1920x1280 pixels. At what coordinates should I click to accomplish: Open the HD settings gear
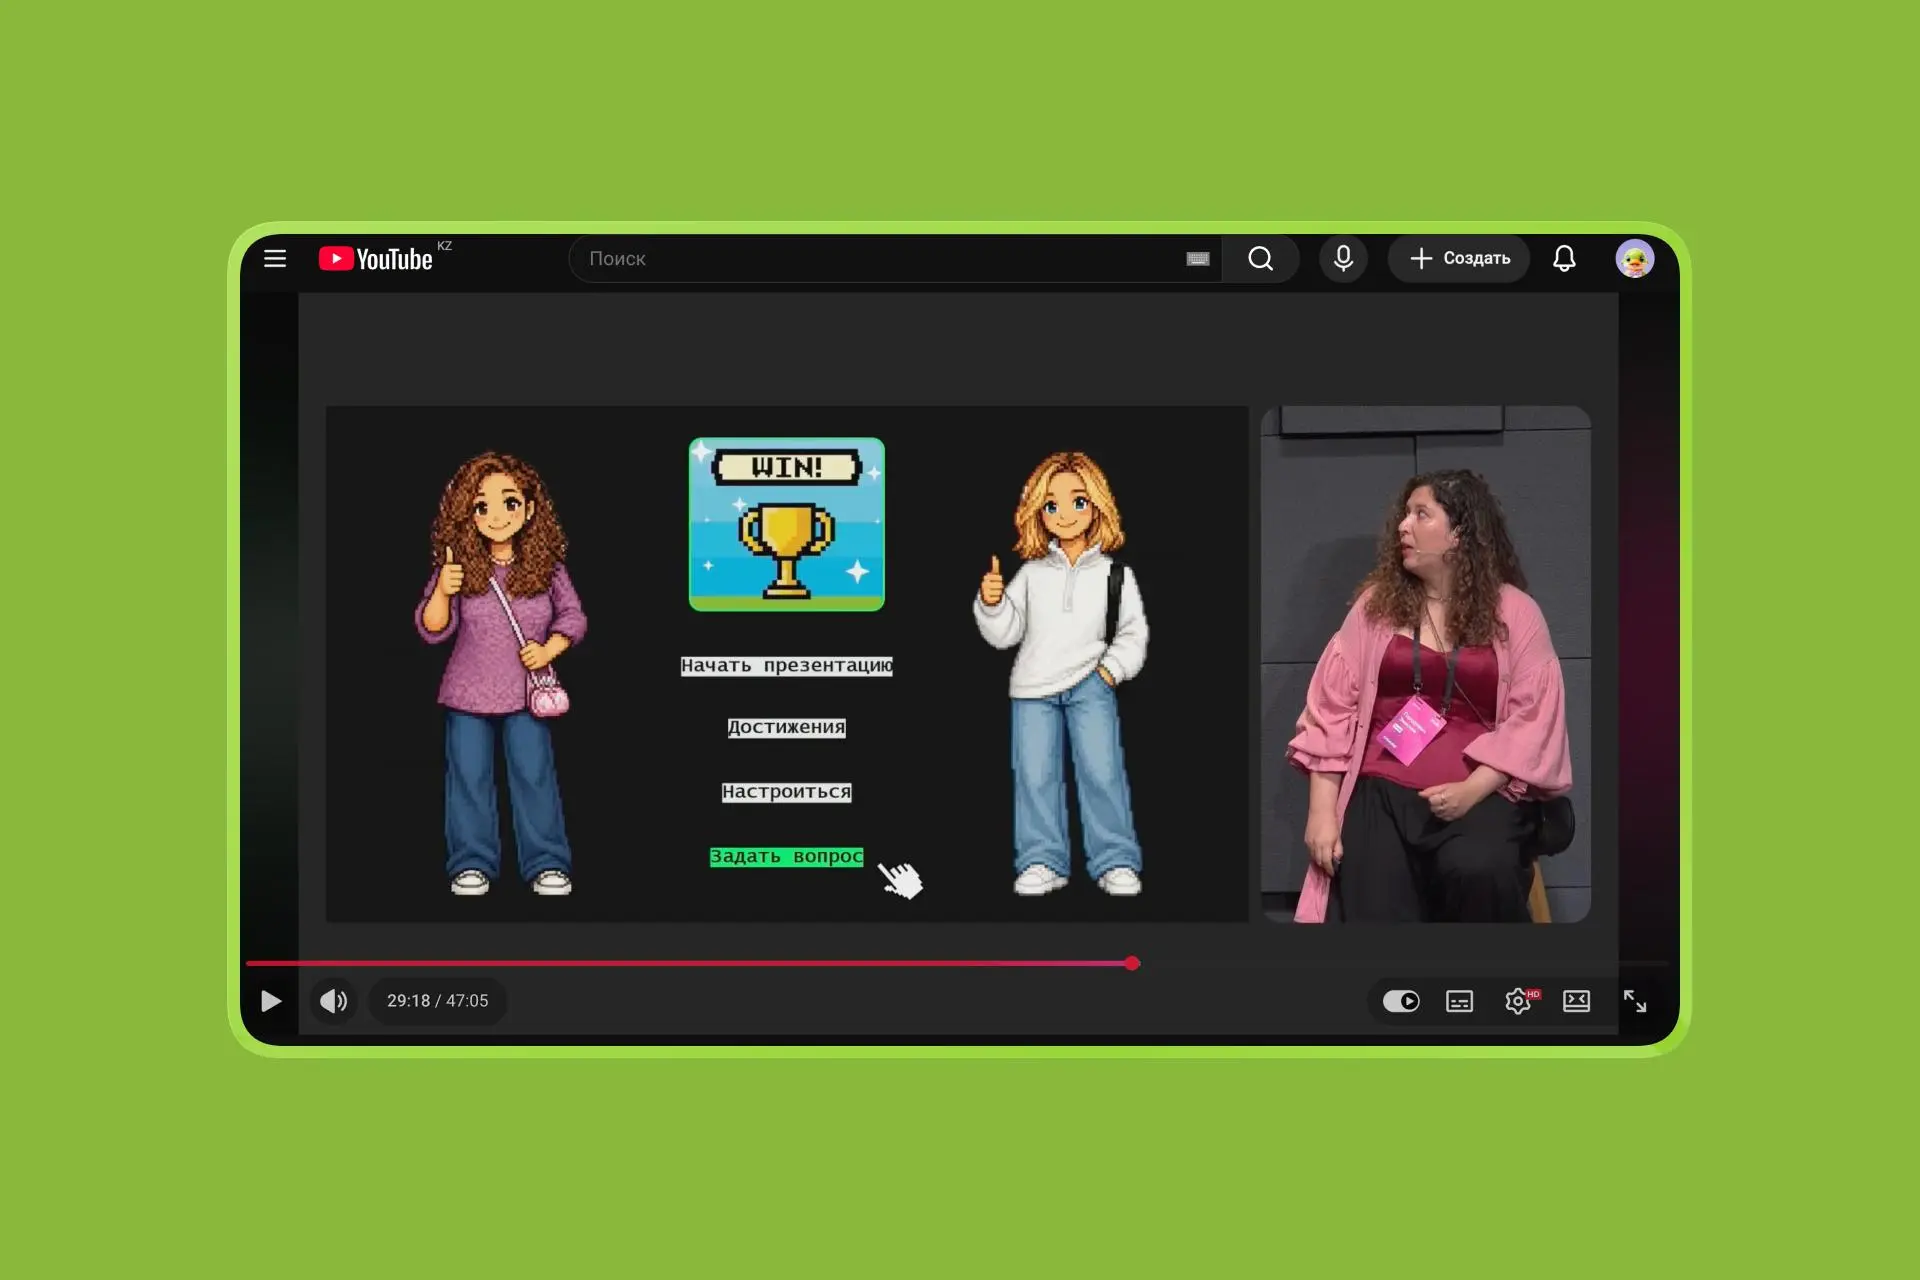pyautogui.click(x=1519, y=1001)
